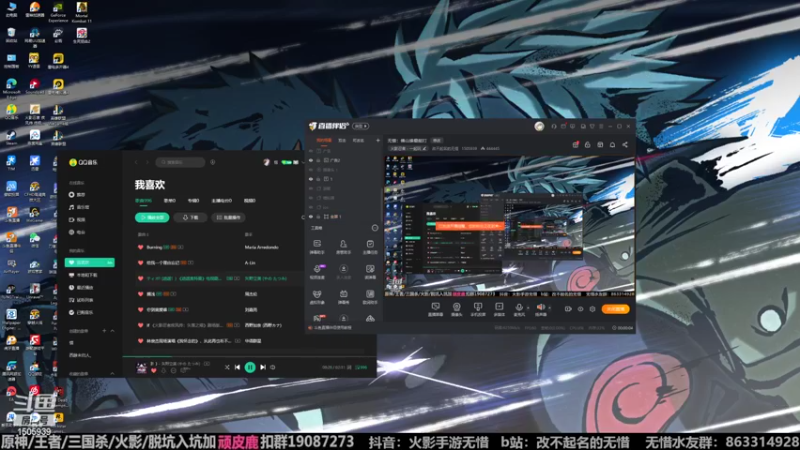Focus the QQ Music search field
Image resolution: width=800 pixels, height=450 pixels.
(180, 162)
